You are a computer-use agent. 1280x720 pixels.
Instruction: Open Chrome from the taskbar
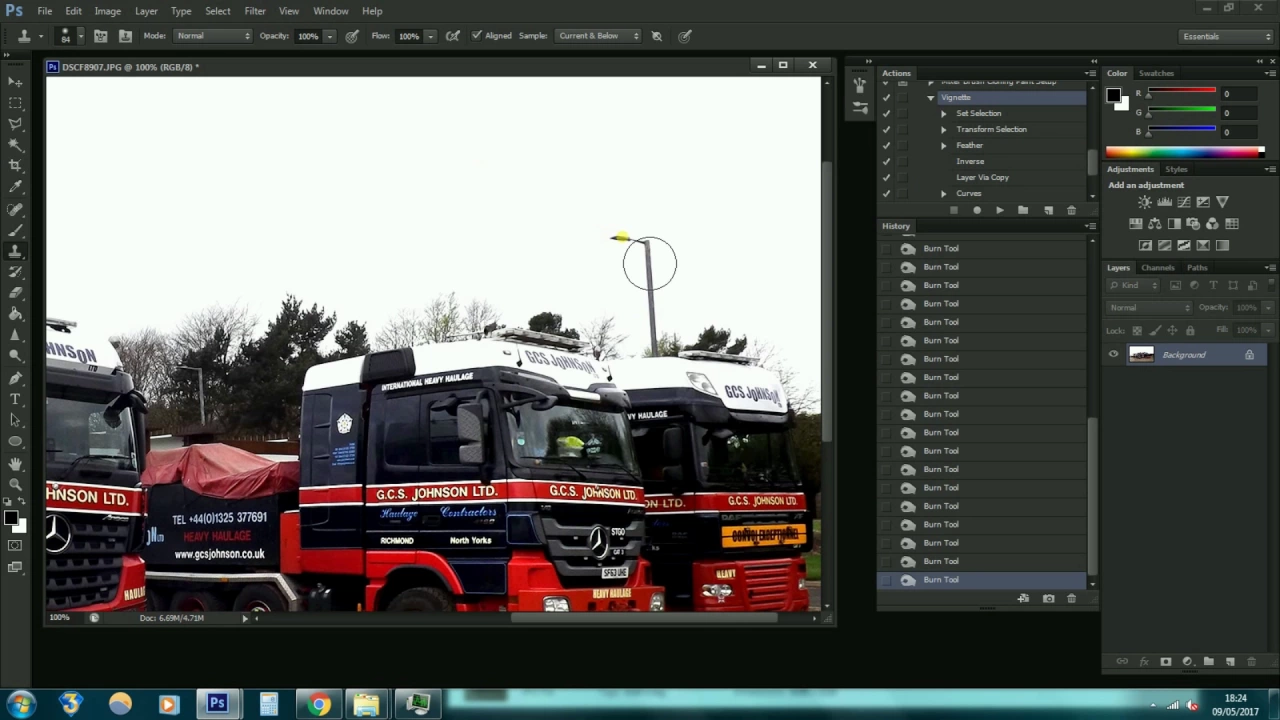coord(318,704)
